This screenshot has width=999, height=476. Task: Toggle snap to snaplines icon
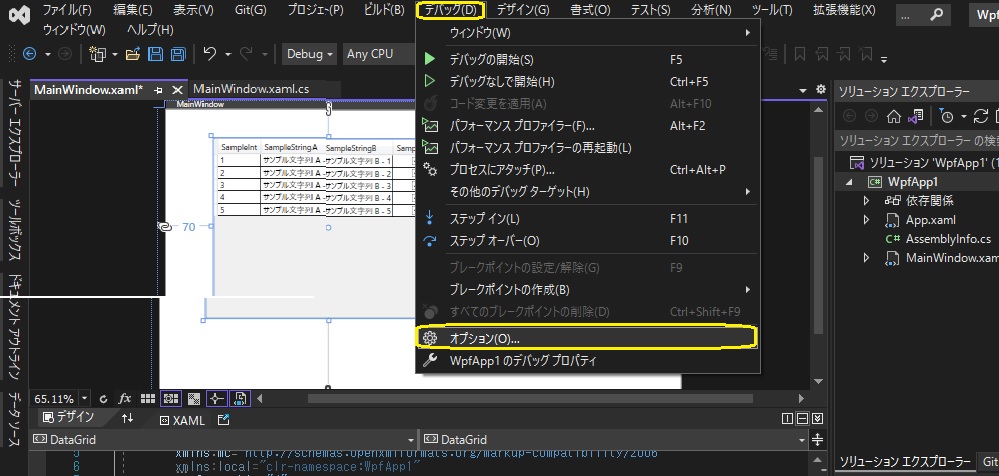[216, 398]
